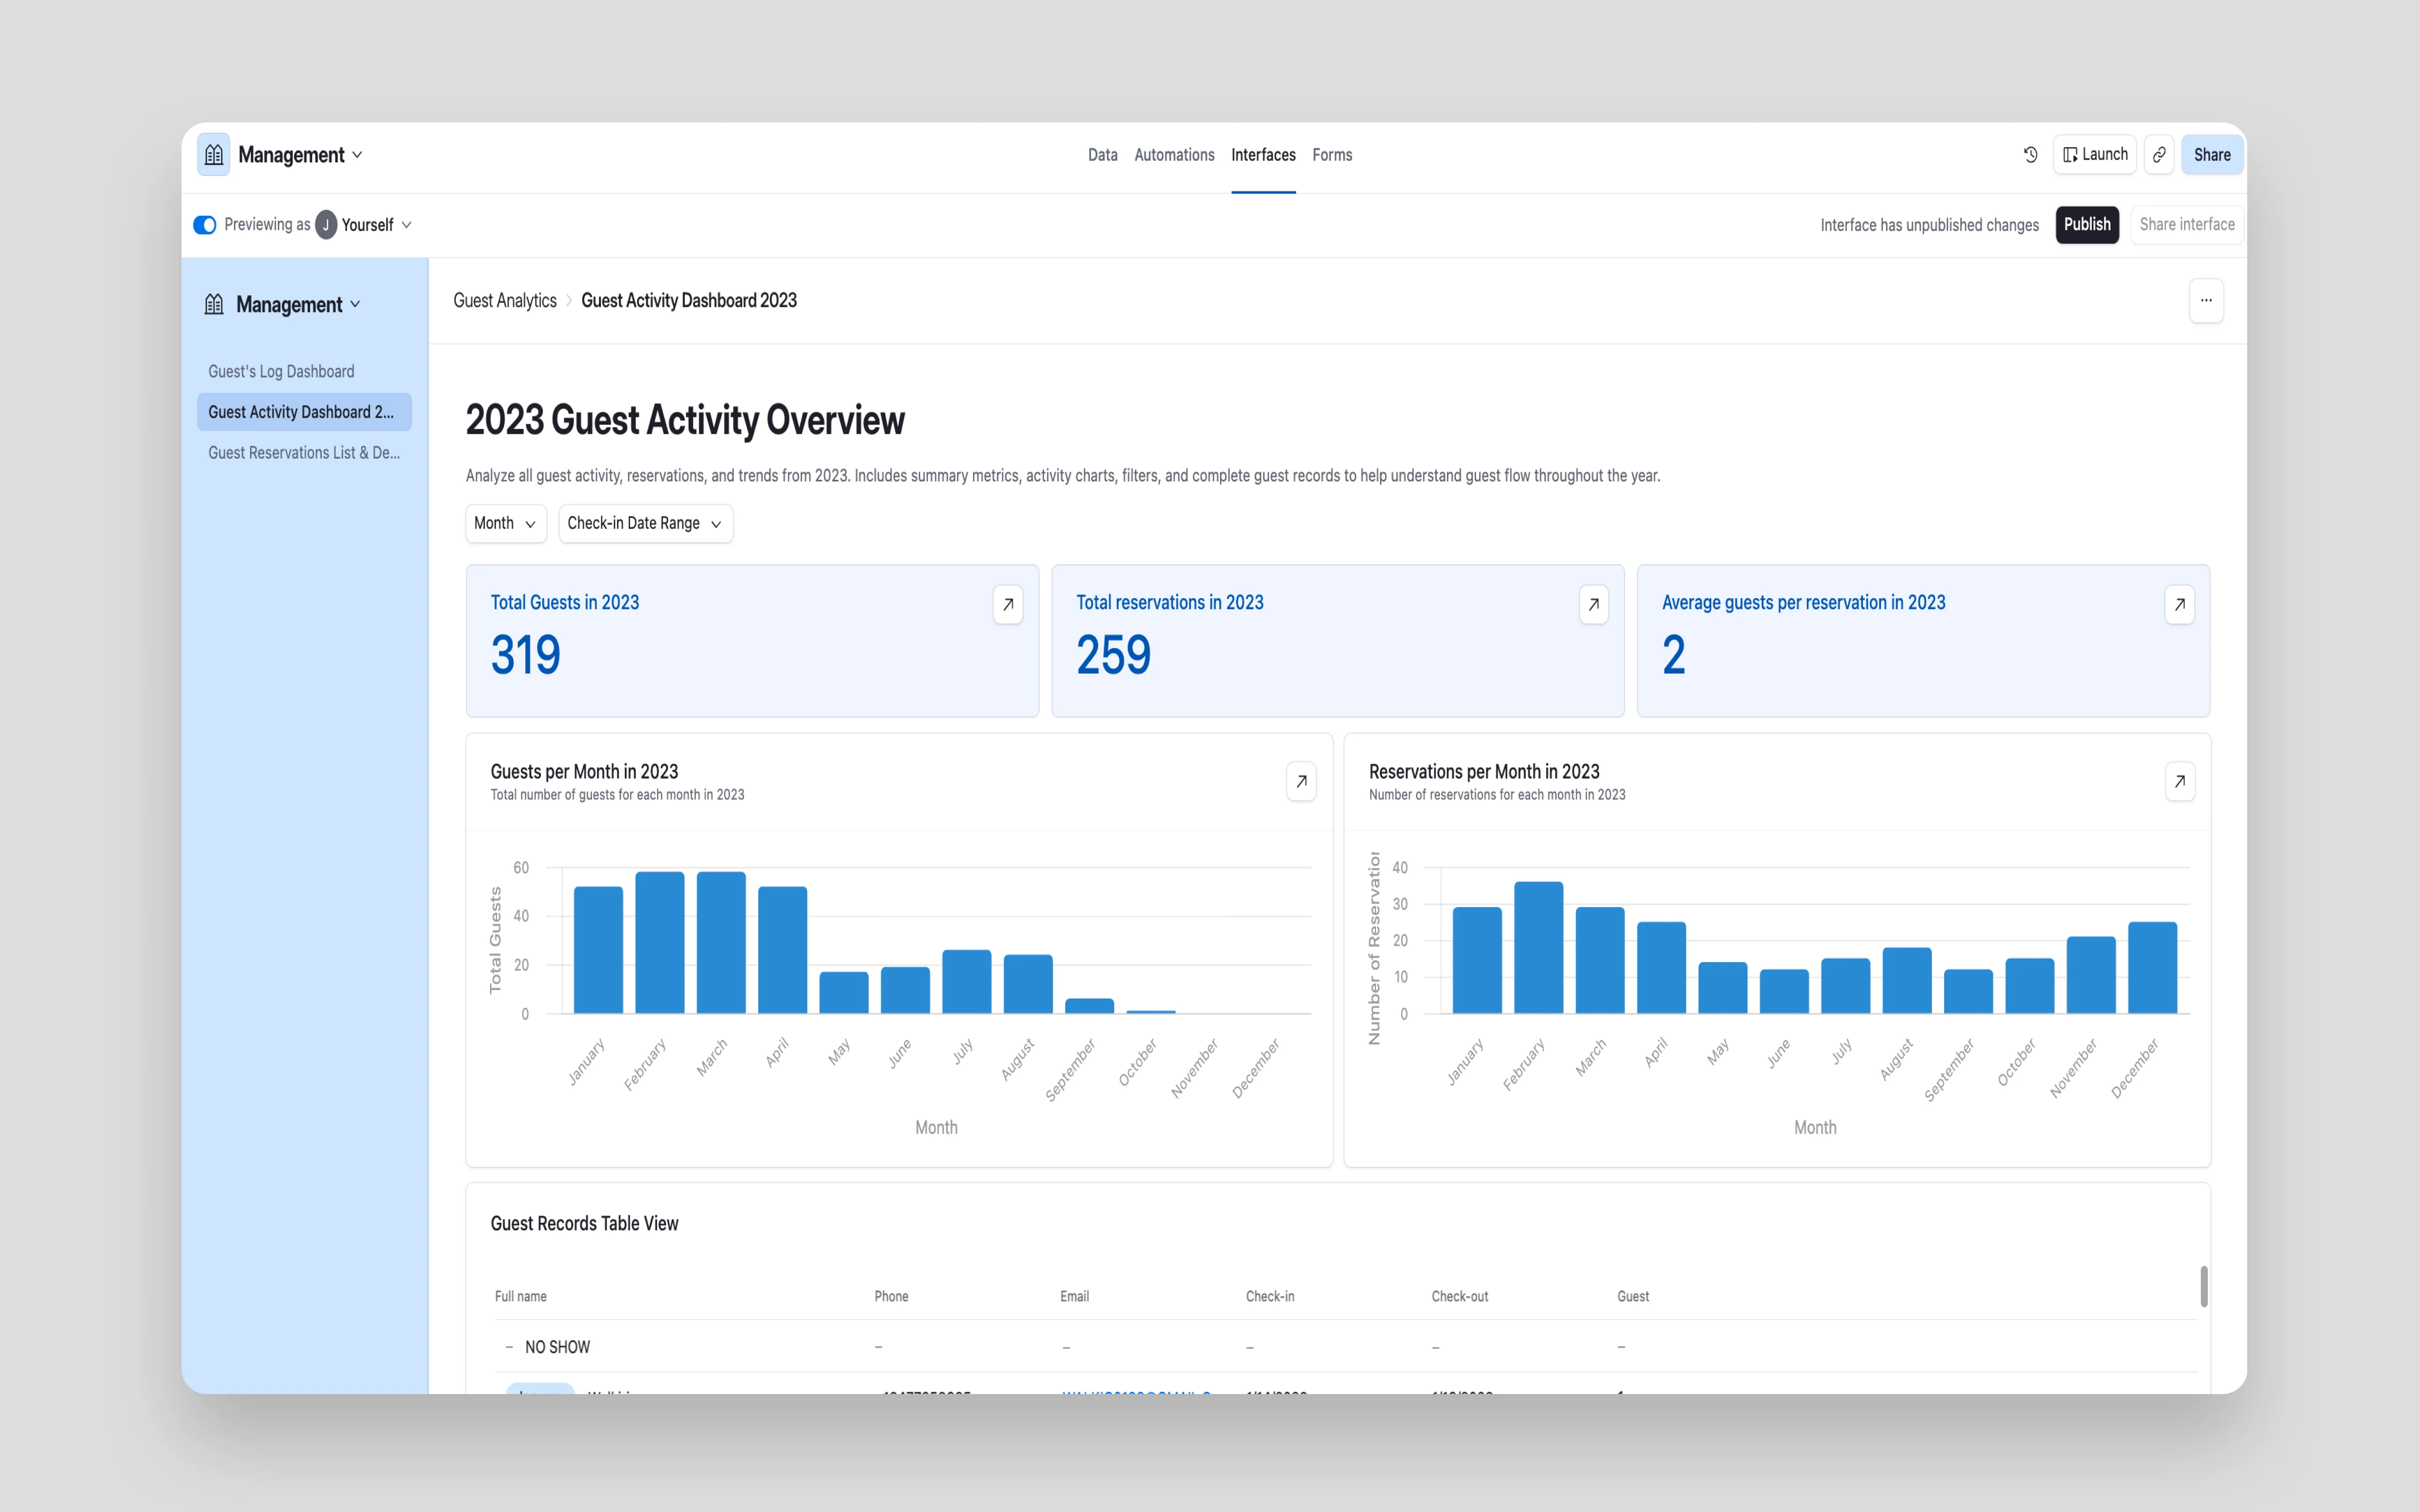2420x1512 pixels.
Task: Expand the Total reservations in 2023 card
Action: [1593, 604]
